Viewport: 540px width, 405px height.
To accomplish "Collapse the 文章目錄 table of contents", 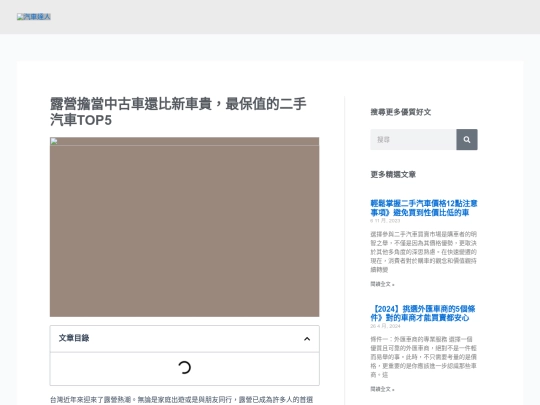I will (x=307, y=339).
